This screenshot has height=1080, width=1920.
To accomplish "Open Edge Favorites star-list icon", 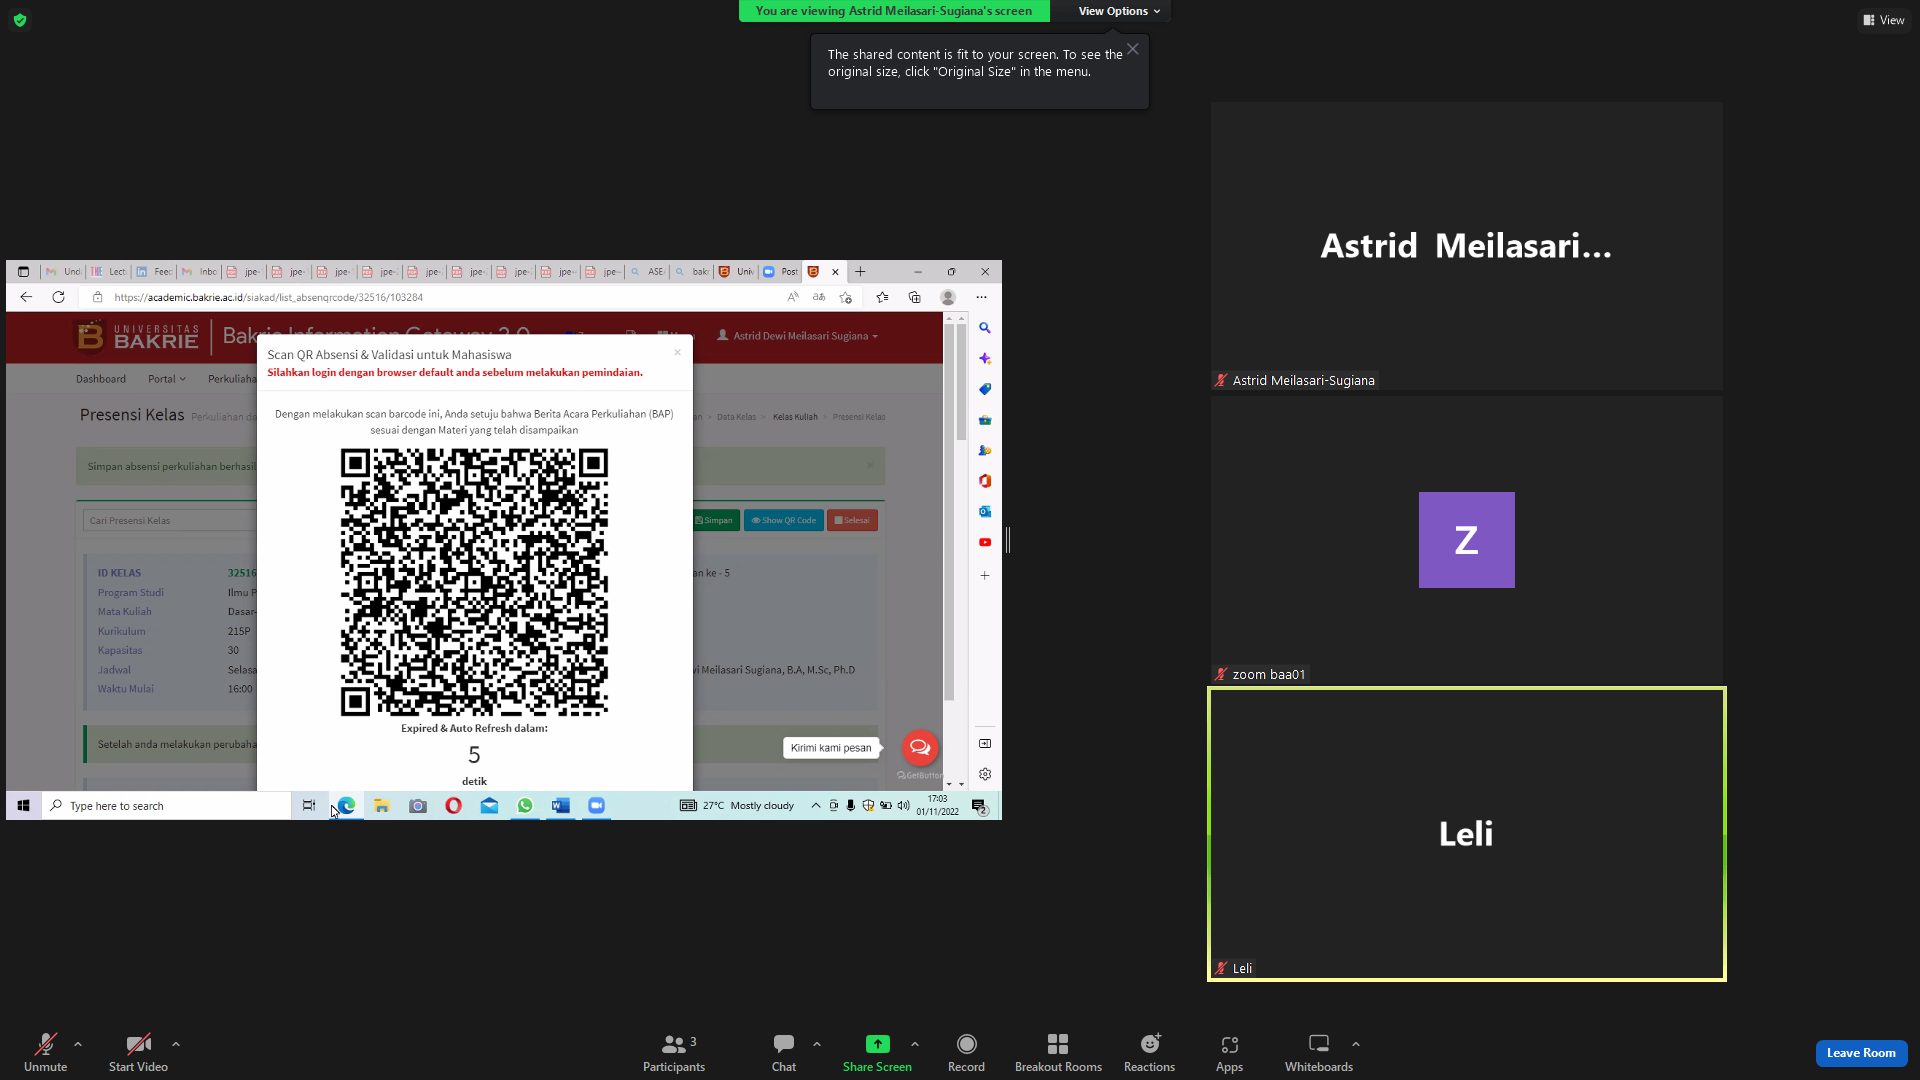I will (882, 297).
